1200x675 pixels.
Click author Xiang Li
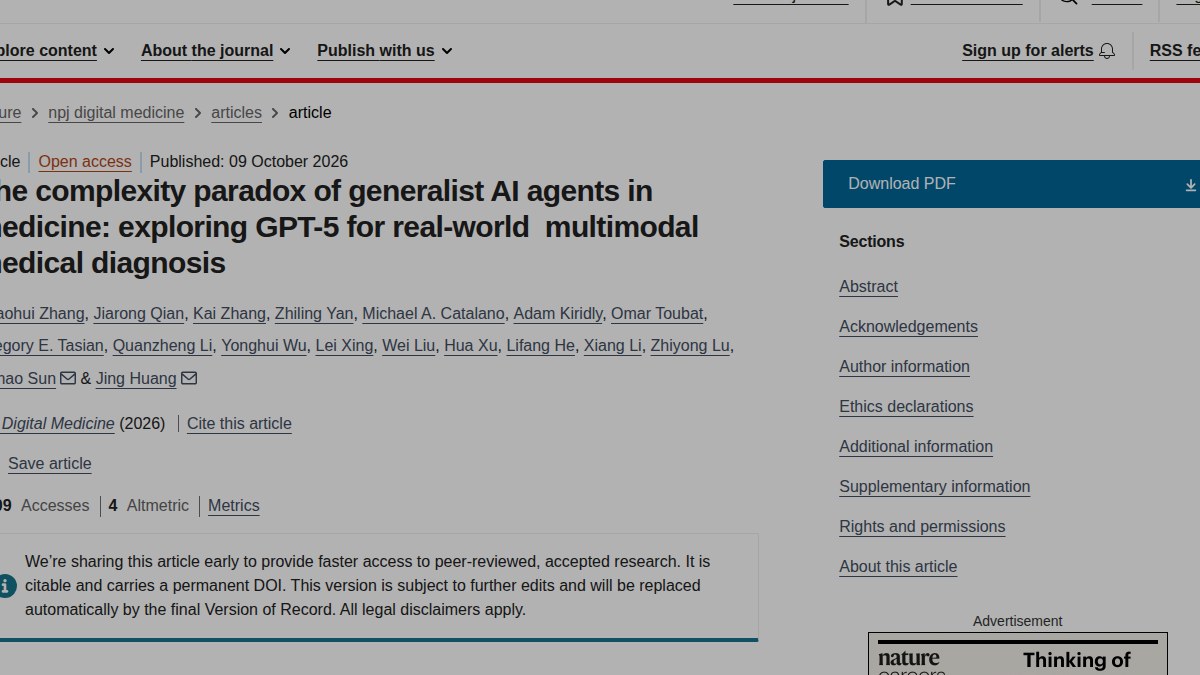(613, 346)
